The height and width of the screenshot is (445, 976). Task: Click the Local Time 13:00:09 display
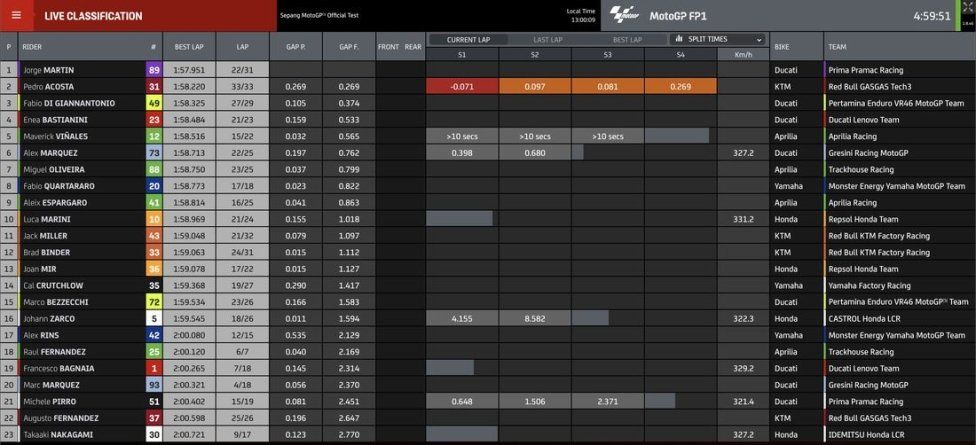[581, 16]
